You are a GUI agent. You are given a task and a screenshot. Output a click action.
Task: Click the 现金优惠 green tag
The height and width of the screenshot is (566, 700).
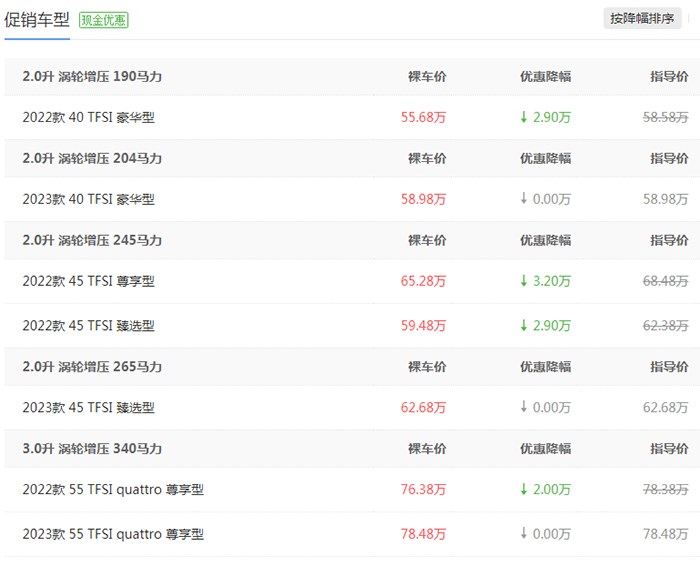click(x=104, y=20)
